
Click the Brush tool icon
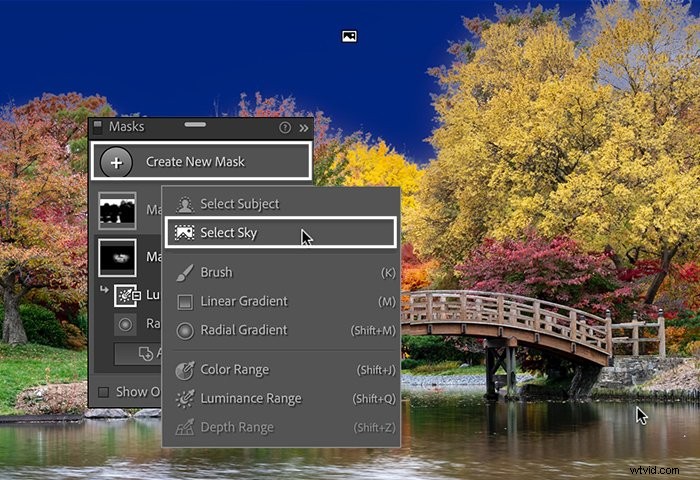[x=185, y=273]
